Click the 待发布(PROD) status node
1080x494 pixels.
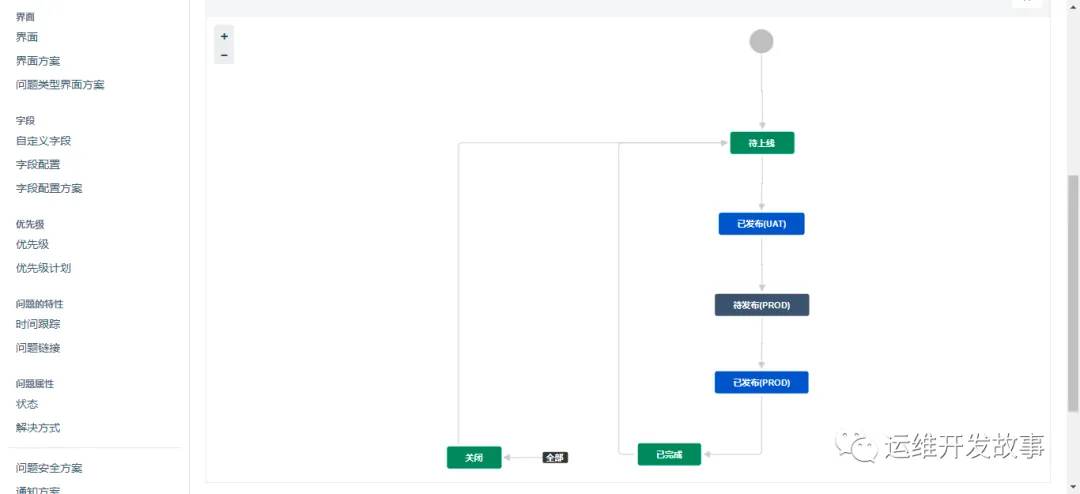761,305
